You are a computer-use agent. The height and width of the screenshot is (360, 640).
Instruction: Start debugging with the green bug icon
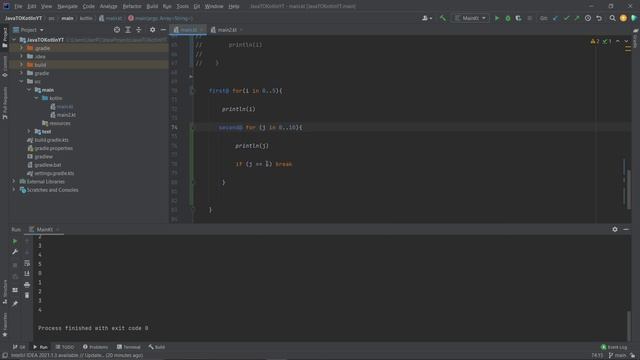click(x=508, y=18)
